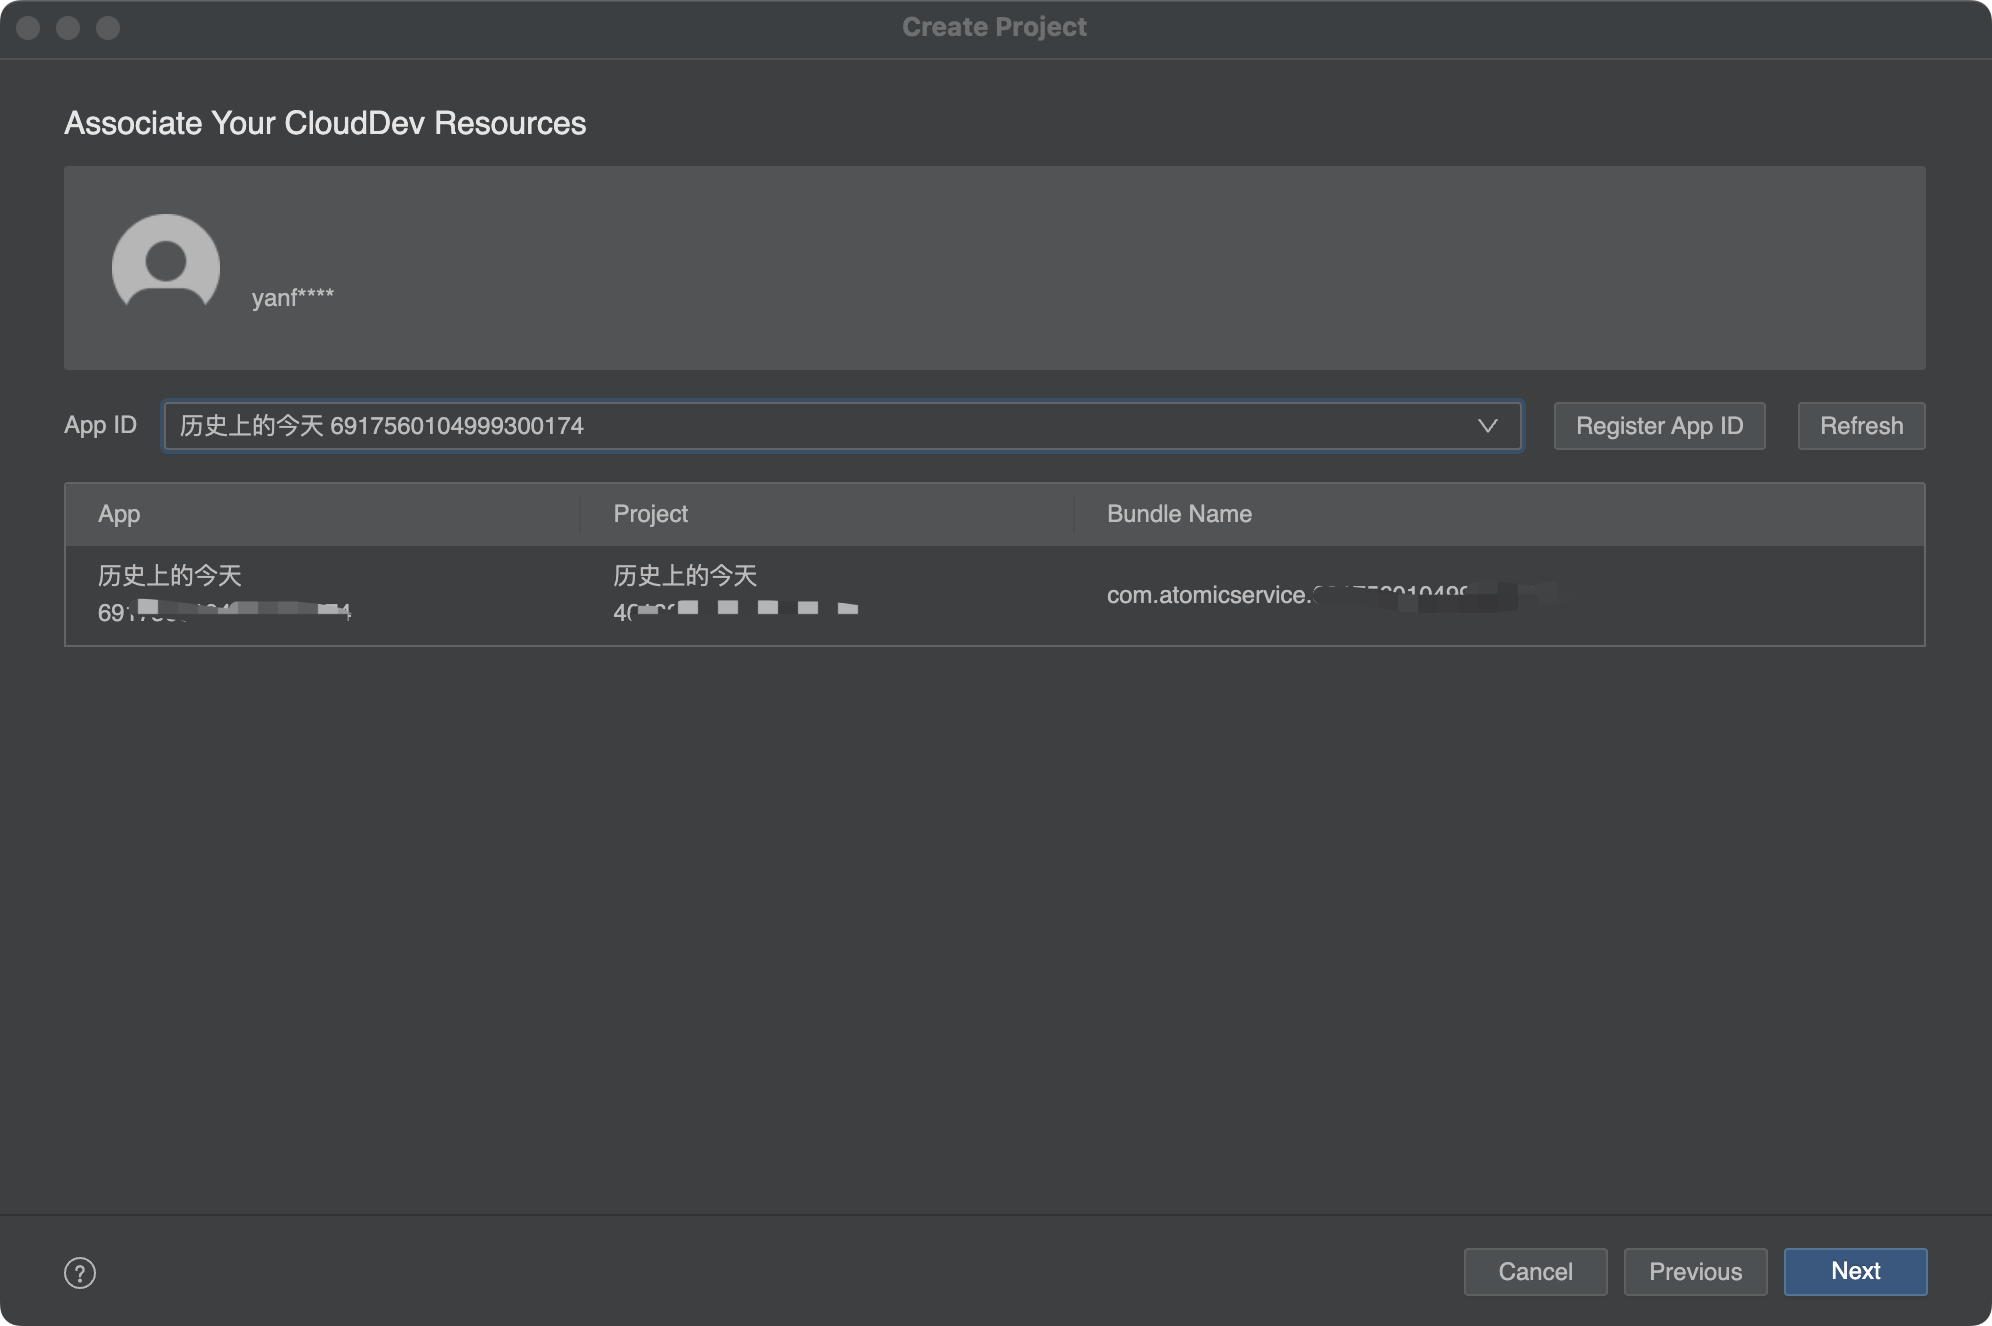1992x1326 pixels.
Task: Cancel the Create Project dialog
Action: 1535,1271
